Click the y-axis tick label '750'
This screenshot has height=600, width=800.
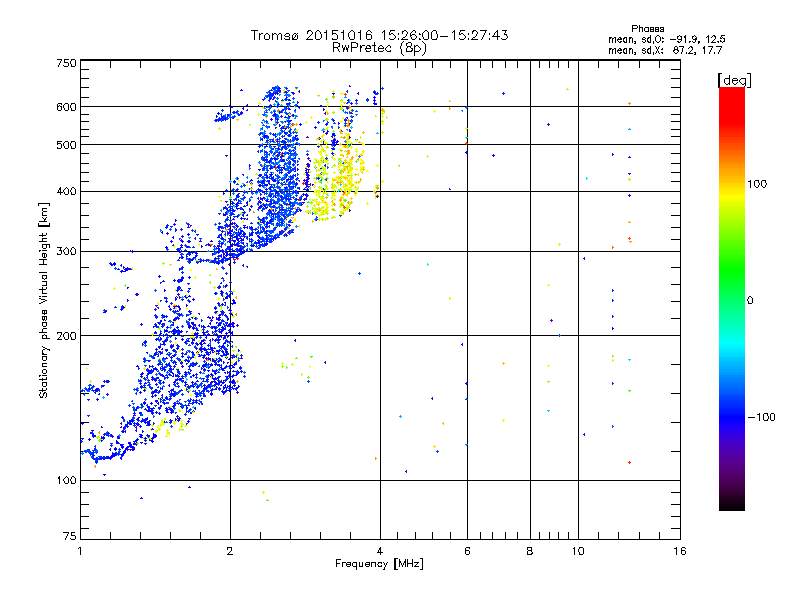pyautogui.click(x=66, y=63)
